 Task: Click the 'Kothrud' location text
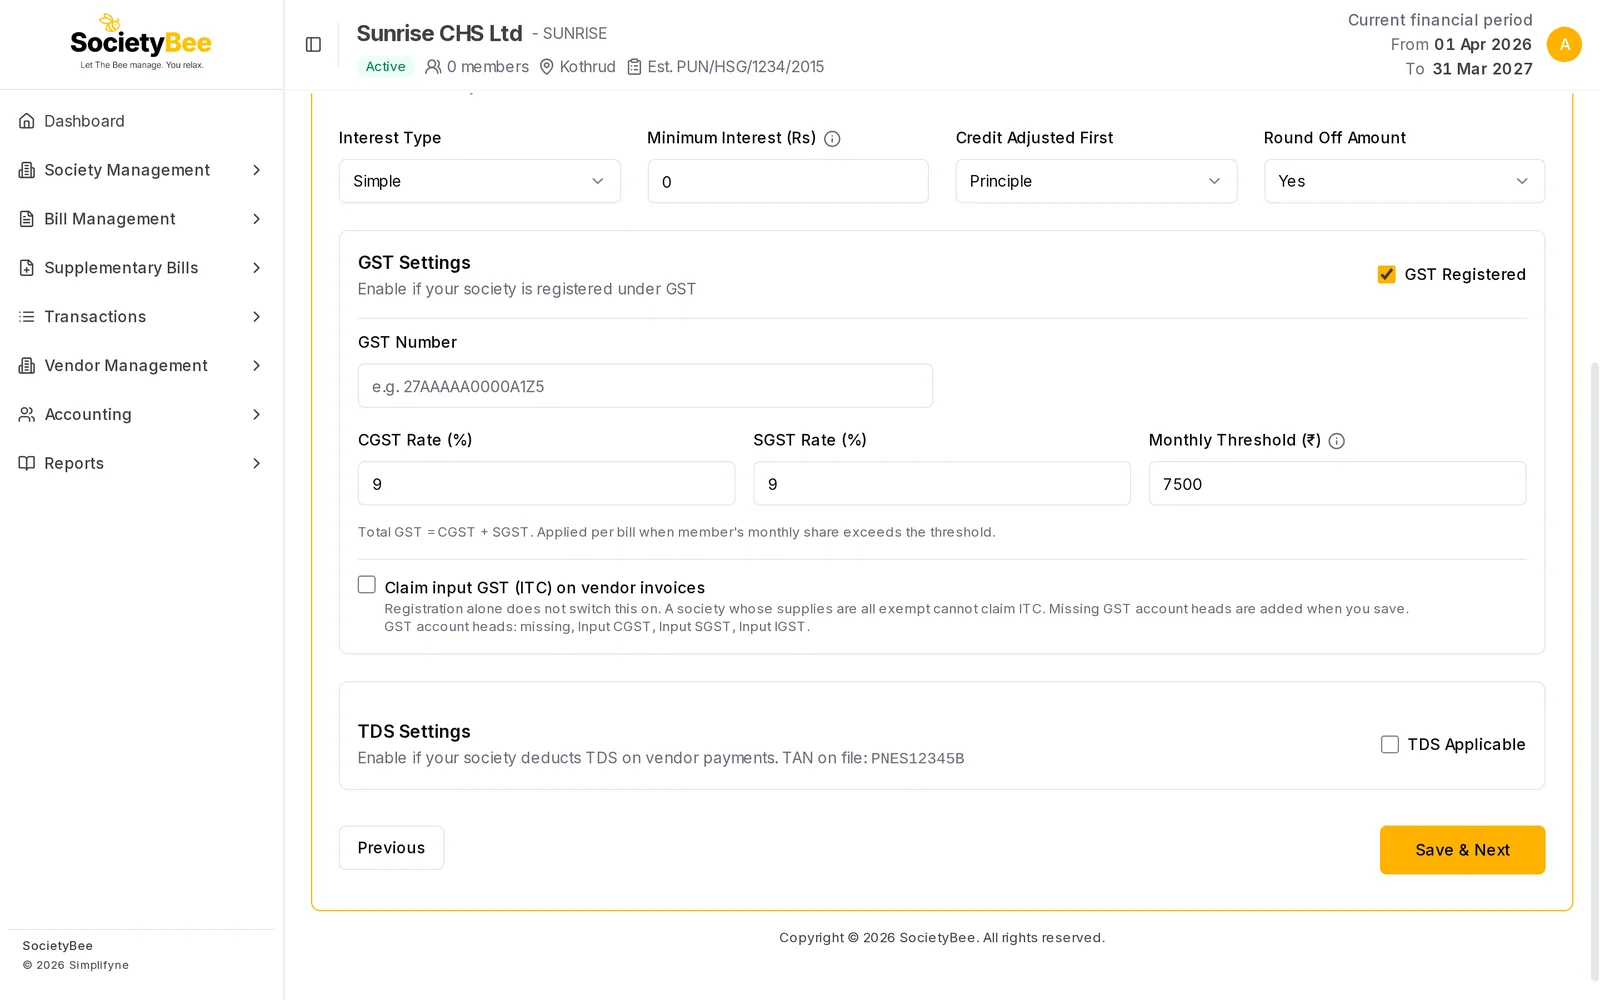[x=588, y=67]
